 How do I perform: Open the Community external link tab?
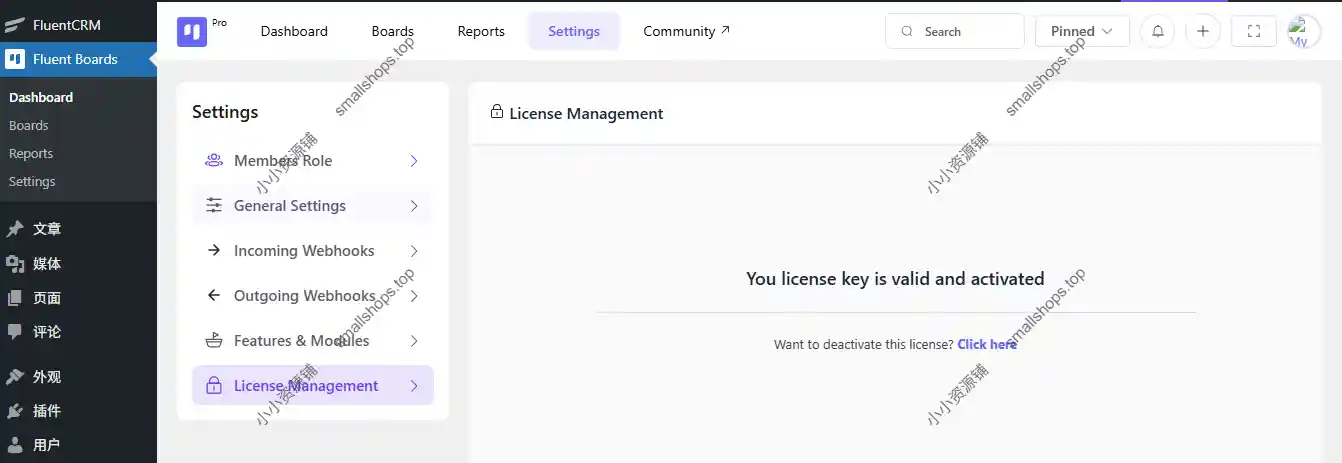pos(686,31)
